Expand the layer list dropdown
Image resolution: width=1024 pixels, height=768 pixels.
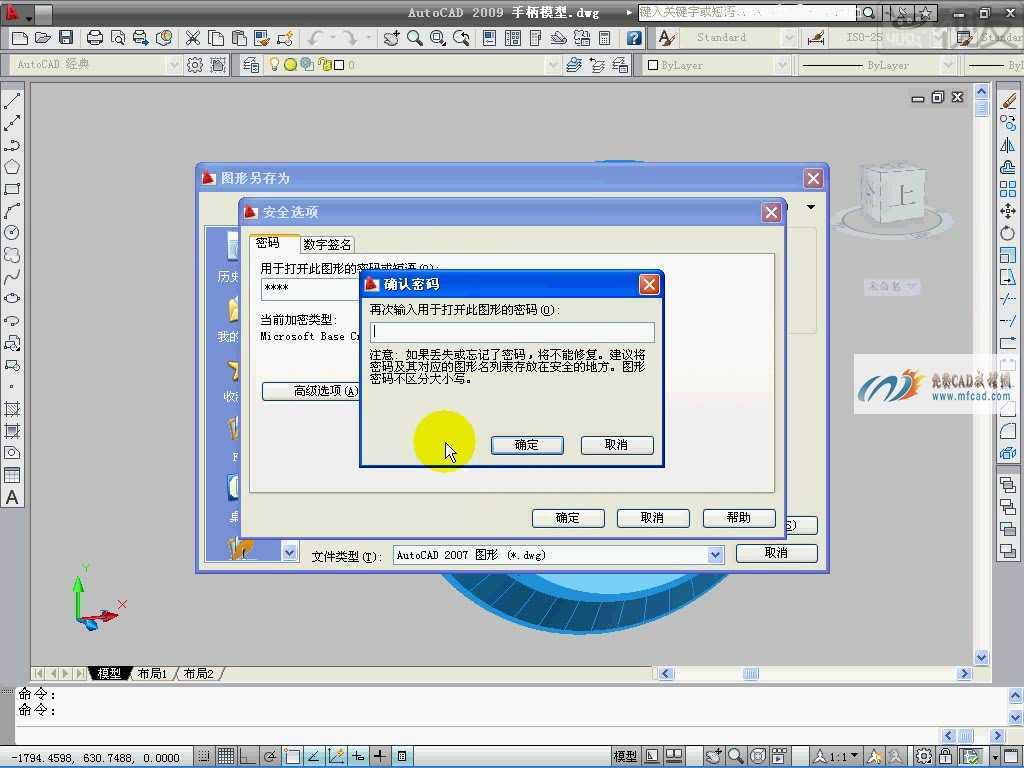point(552,65)
